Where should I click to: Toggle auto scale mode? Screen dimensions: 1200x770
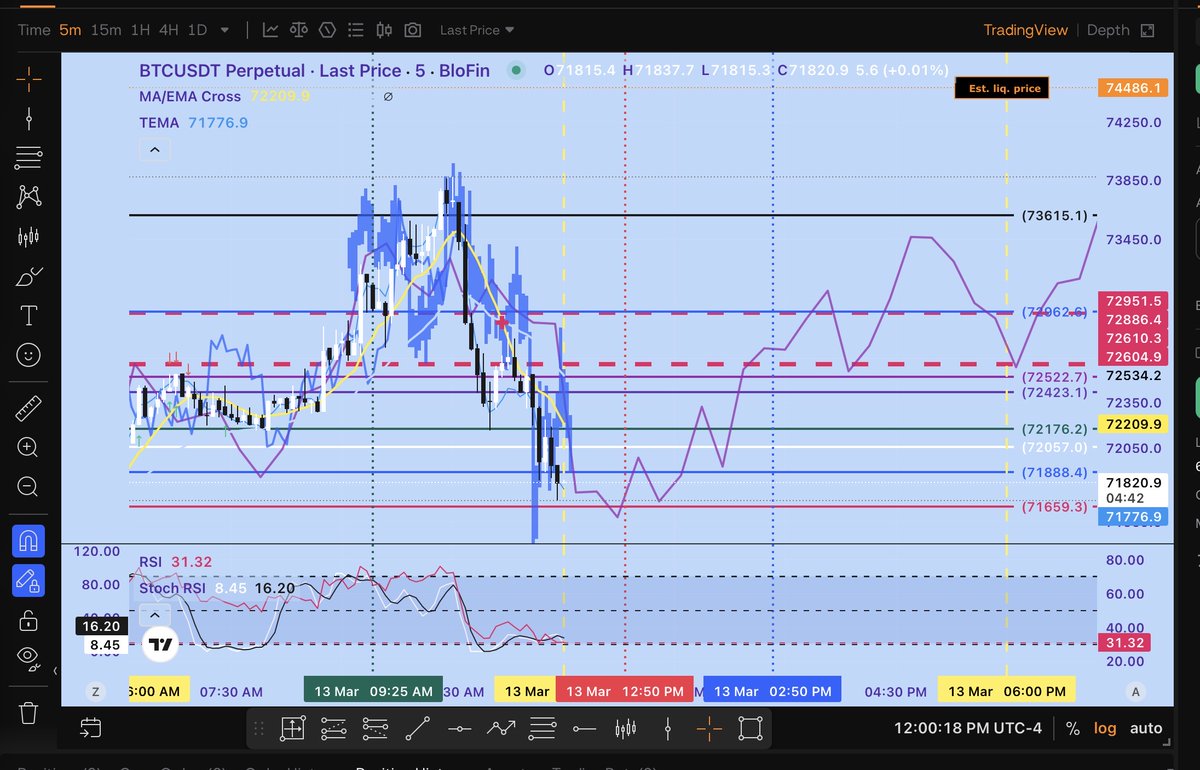point(1146,728)
